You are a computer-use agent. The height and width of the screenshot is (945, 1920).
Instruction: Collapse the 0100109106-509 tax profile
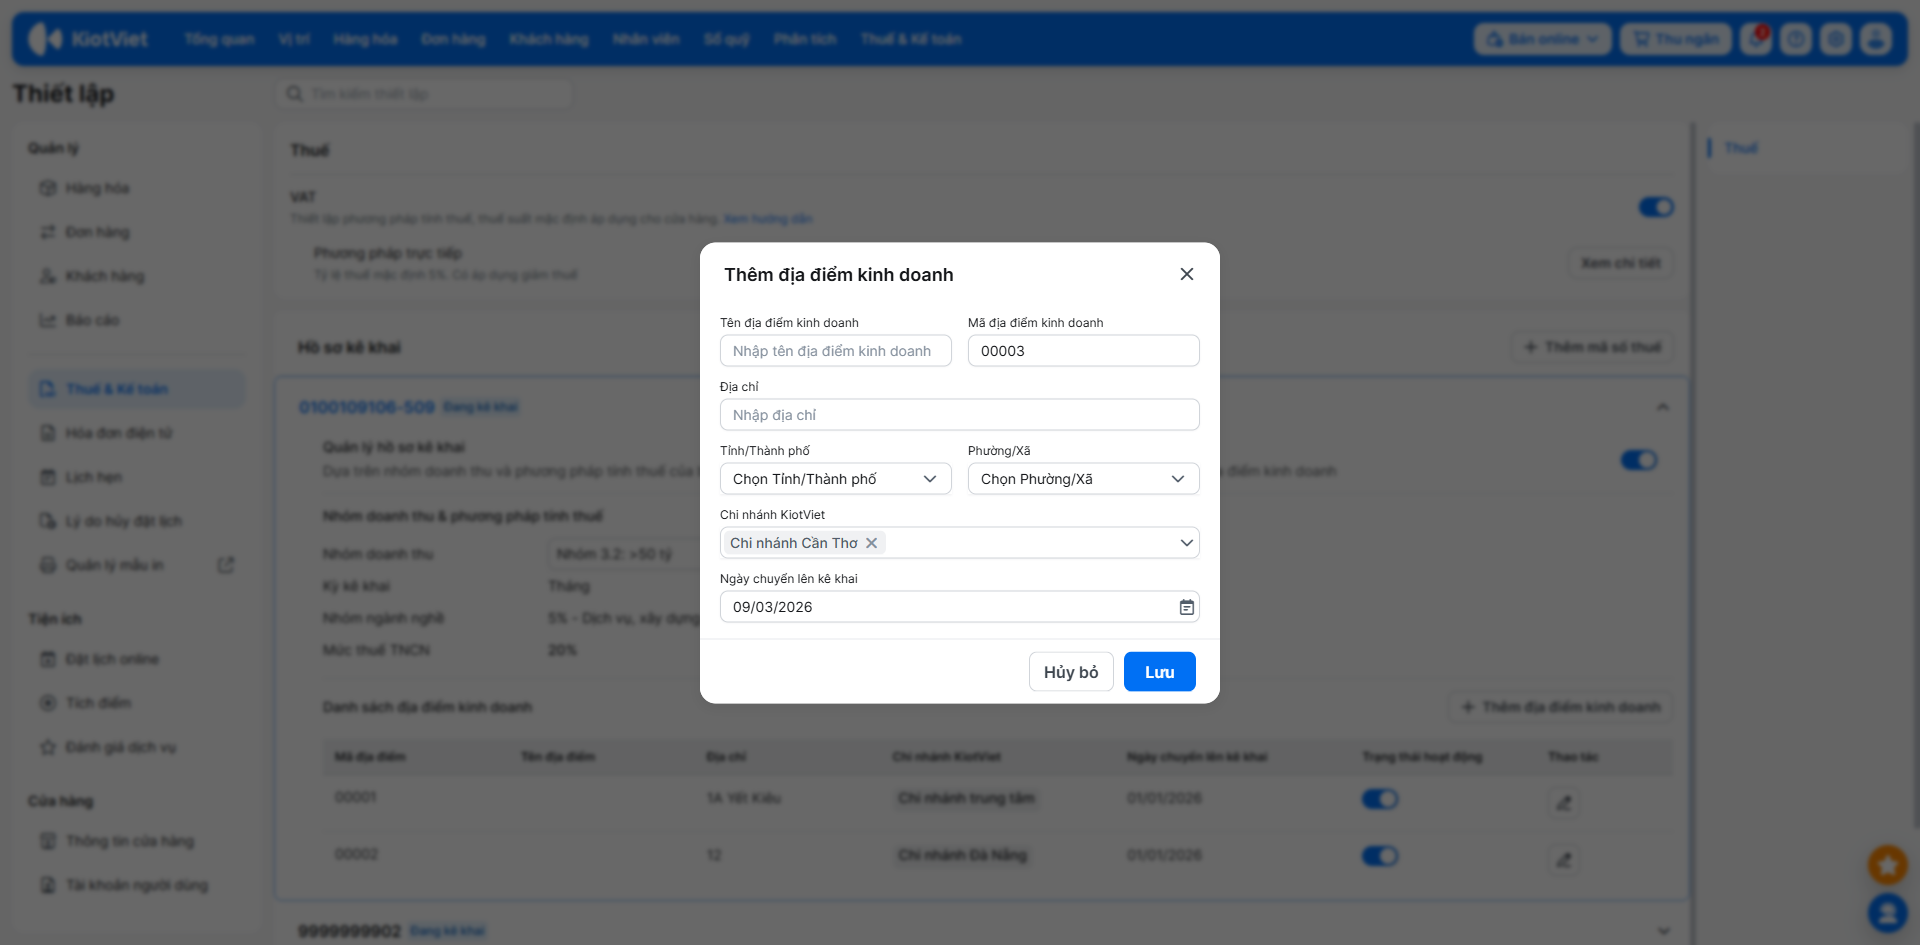[1662, 407]
